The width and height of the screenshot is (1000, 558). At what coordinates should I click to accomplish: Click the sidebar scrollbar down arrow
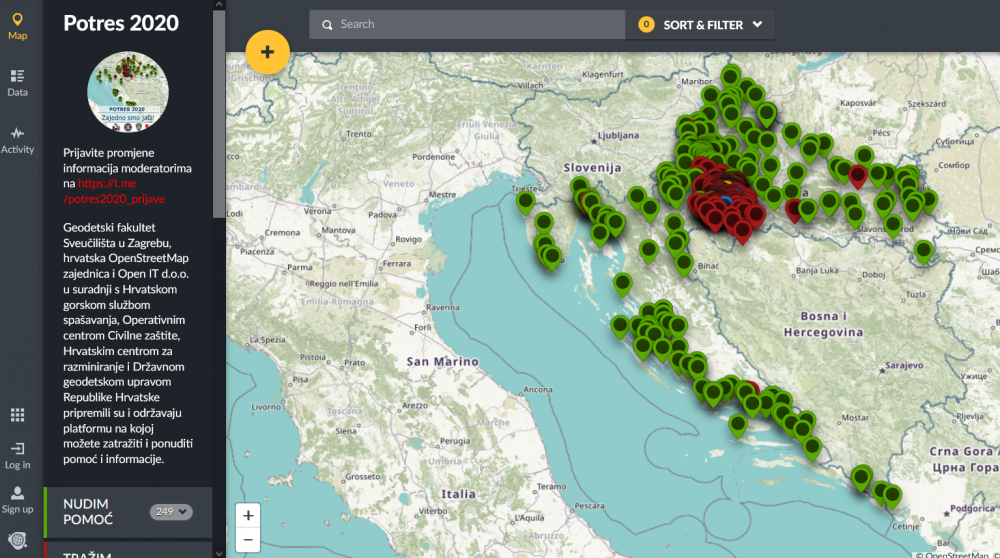pos(219,554)
